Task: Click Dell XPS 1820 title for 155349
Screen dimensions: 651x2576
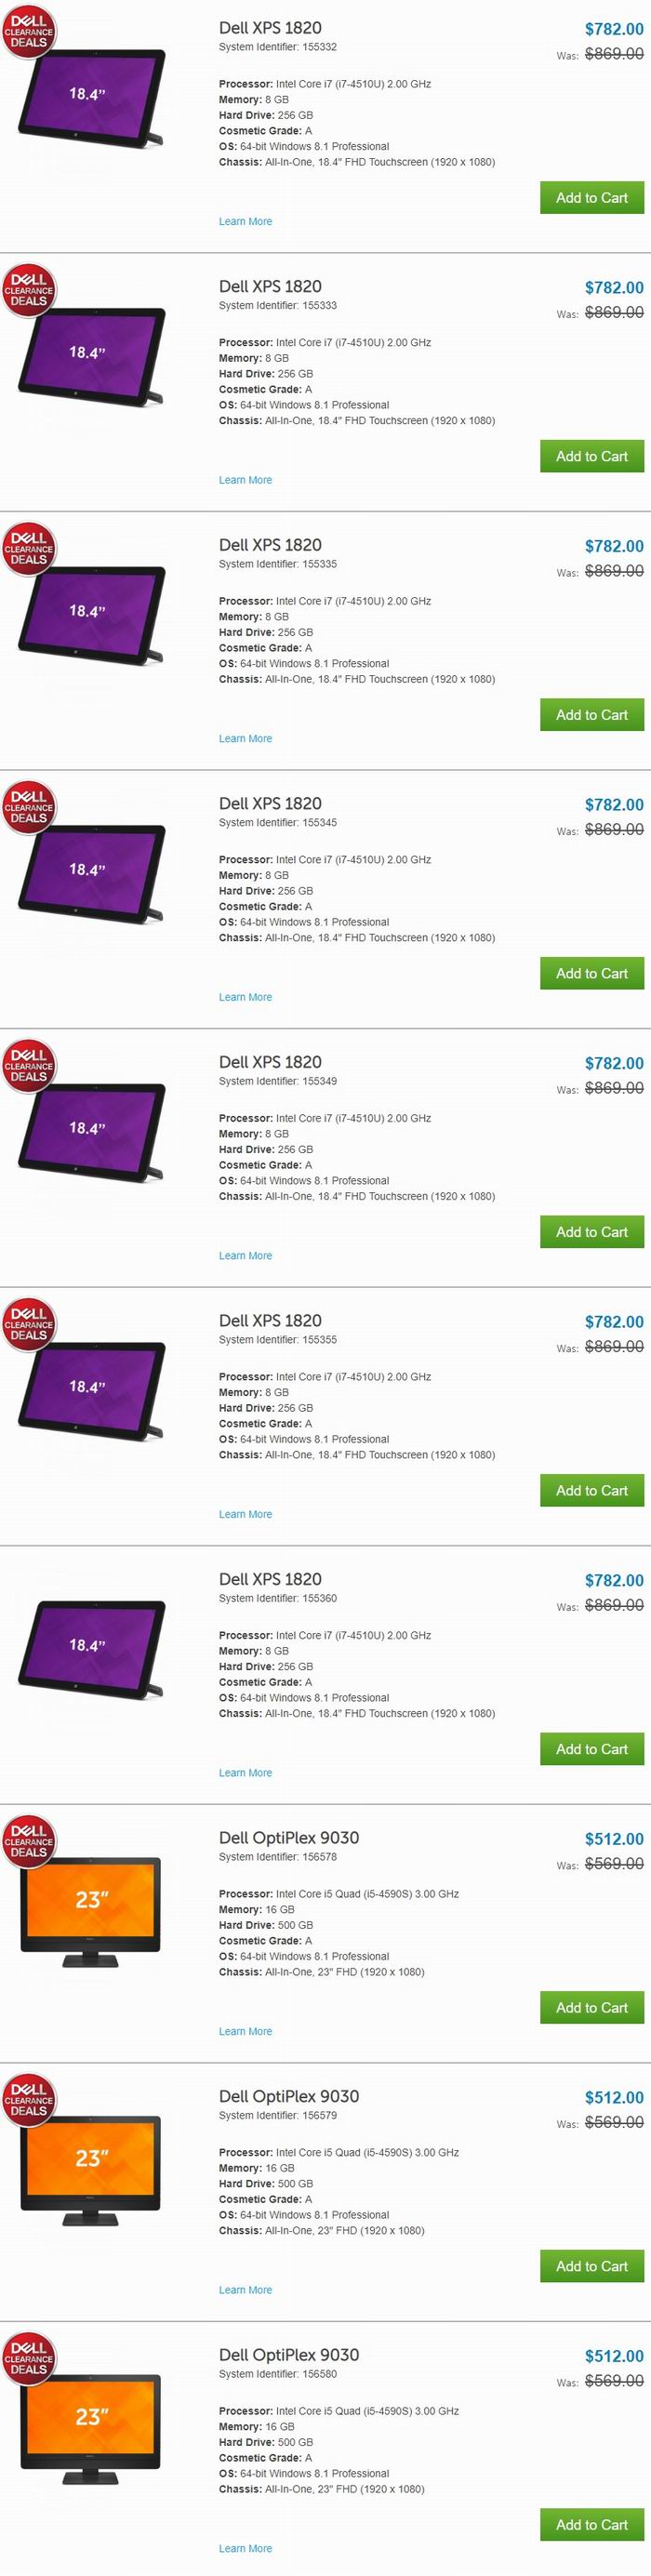Action: (270, 1062)
